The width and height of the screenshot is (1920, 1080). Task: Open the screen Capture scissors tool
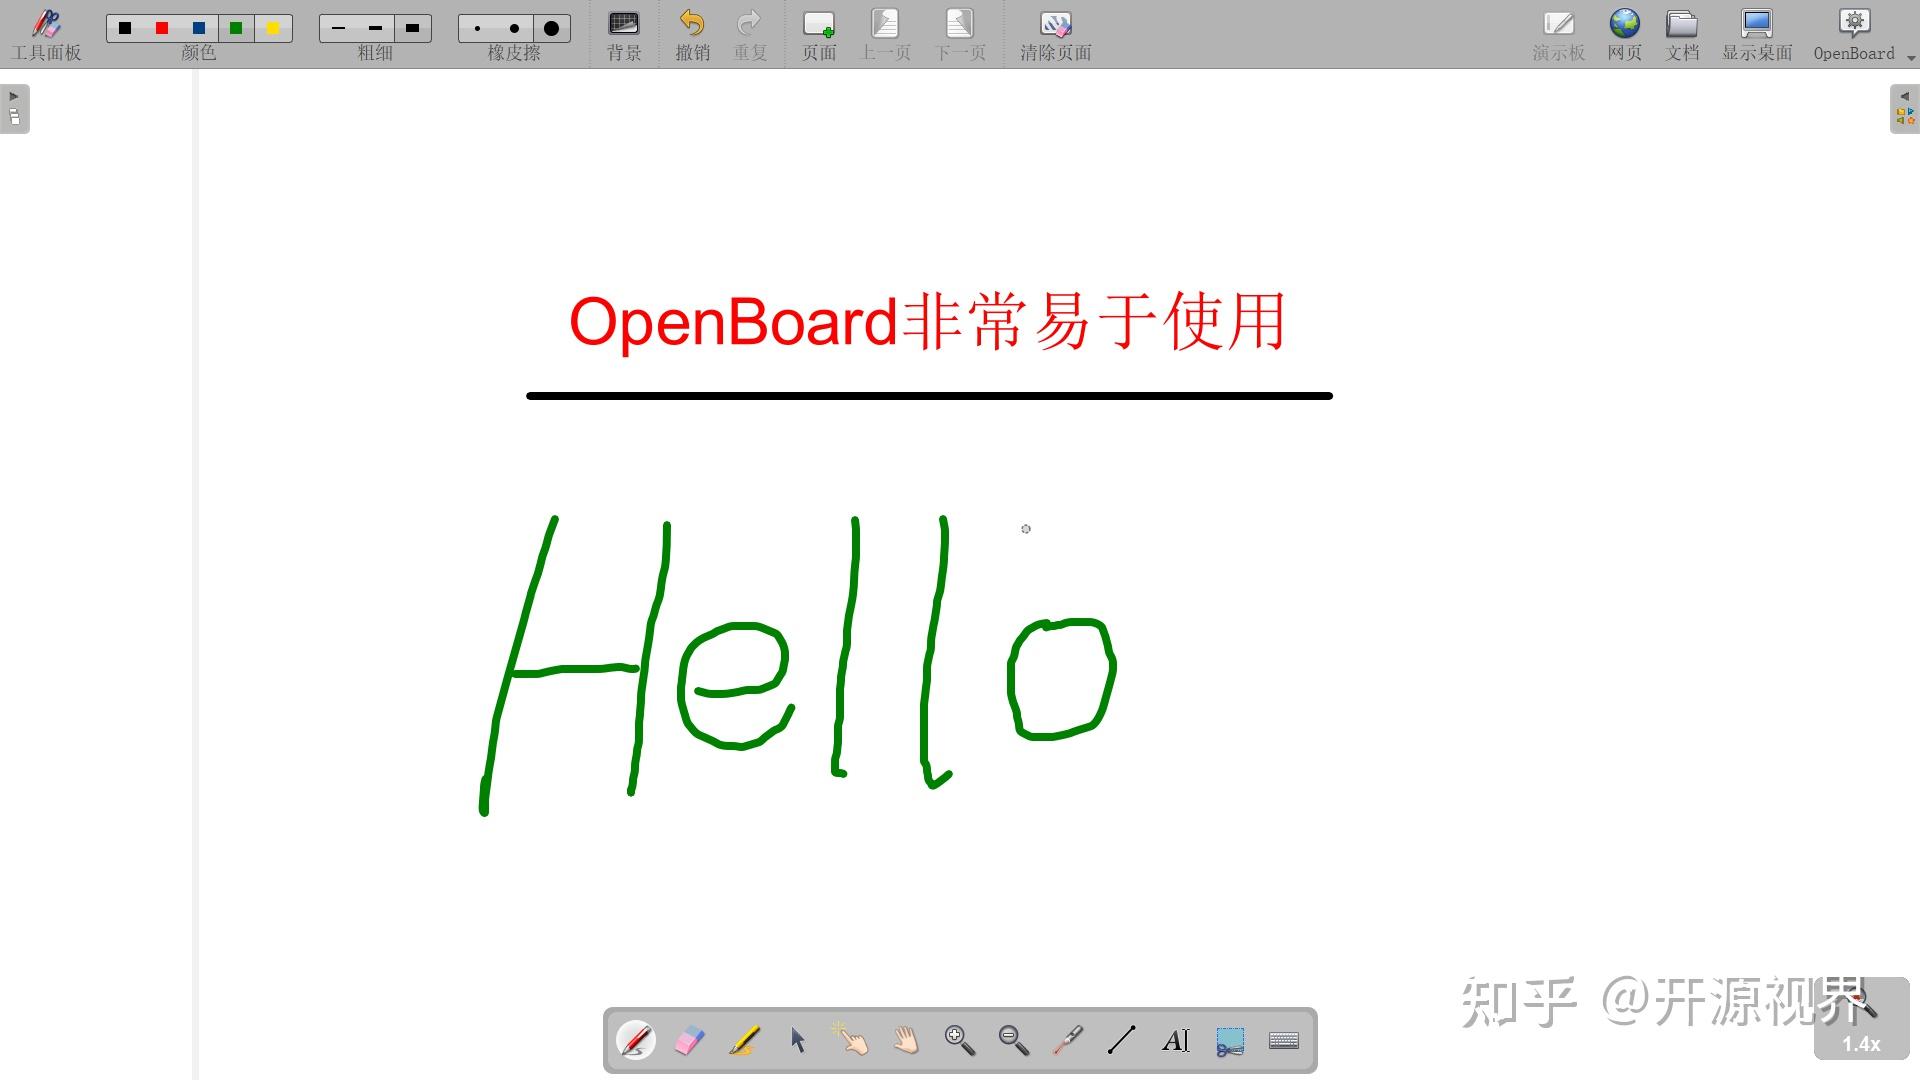1230,1040
